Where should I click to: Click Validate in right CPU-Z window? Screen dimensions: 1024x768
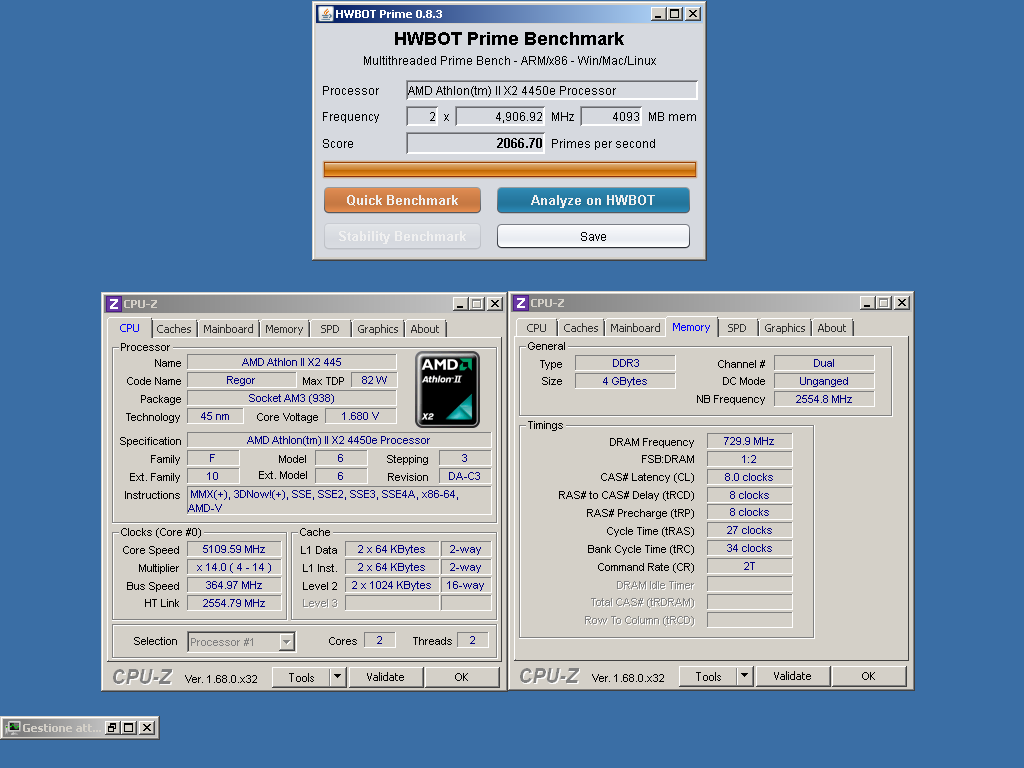(x=792, y=677)
